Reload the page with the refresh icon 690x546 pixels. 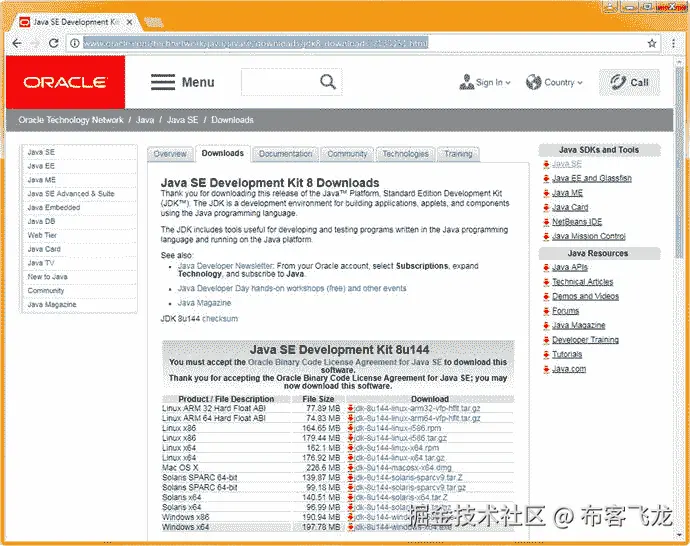[54, 43]
